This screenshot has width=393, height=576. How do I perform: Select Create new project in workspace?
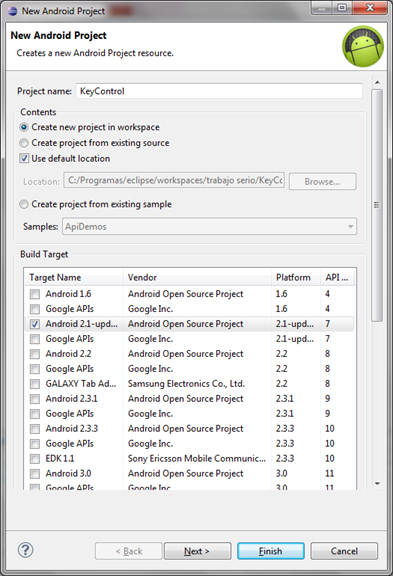(24, 127)
